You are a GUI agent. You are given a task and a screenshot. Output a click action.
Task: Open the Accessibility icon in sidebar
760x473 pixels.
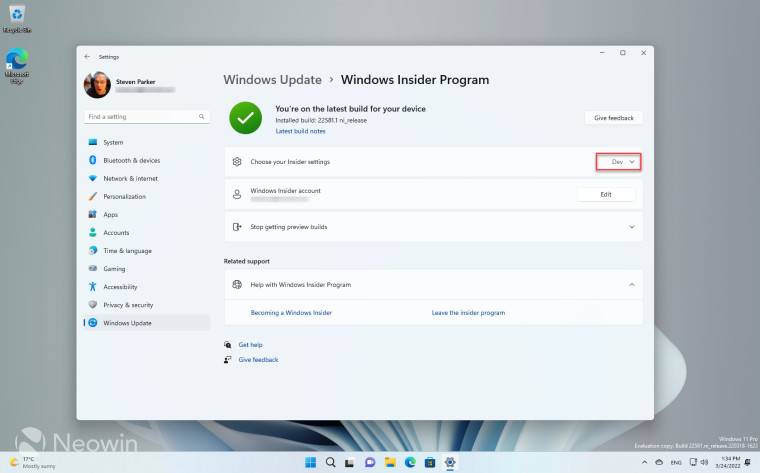(93, 286)
